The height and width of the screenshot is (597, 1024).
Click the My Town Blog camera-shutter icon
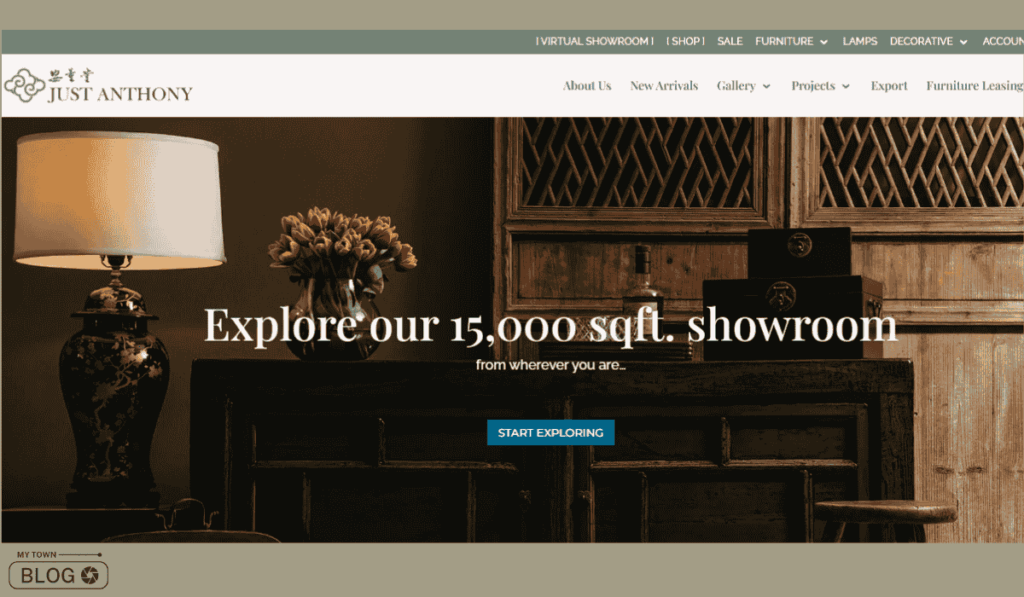click(89, 575)
